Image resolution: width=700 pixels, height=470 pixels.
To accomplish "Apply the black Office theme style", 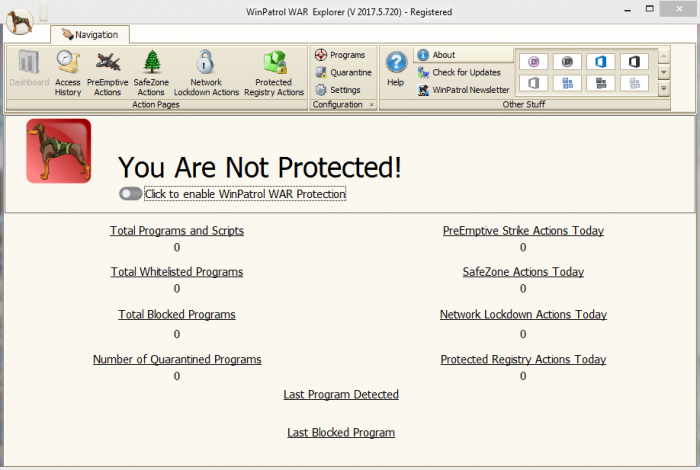I will pos(634,62).
